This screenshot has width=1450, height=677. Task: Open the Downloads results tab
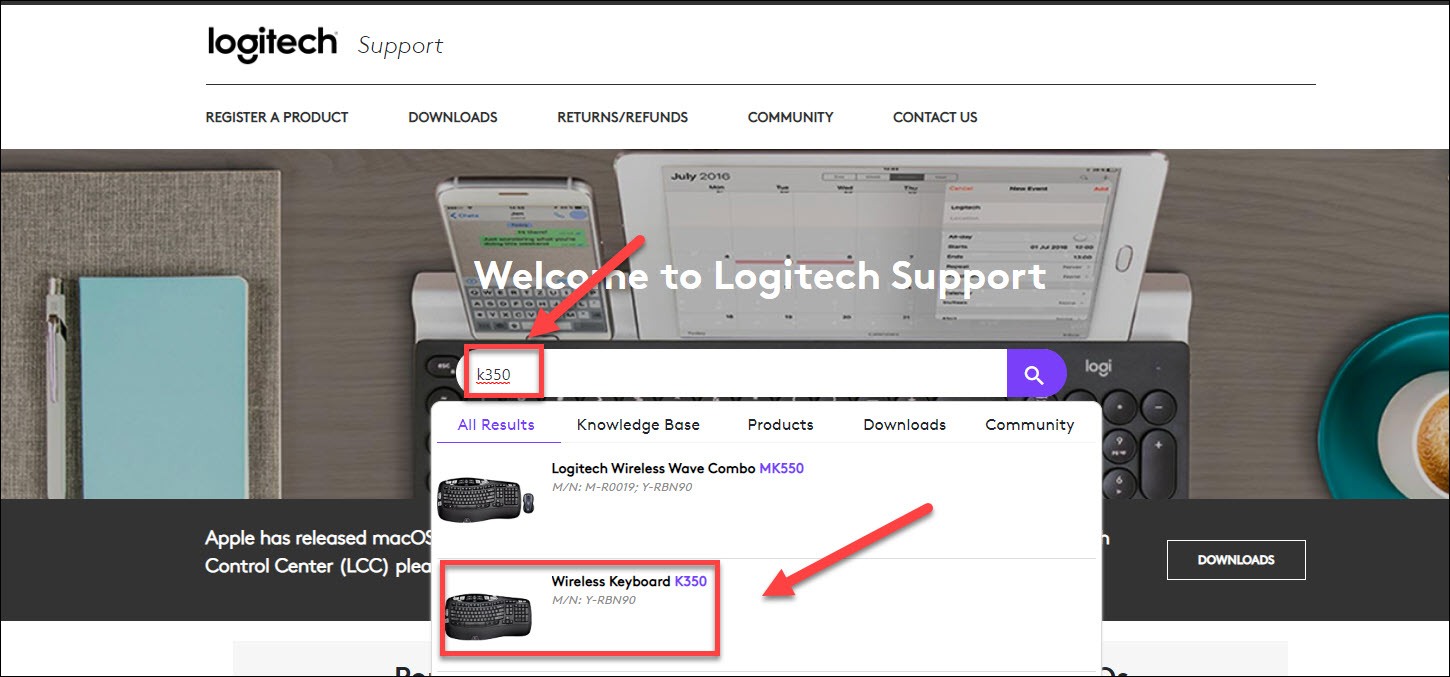[903, 424]
